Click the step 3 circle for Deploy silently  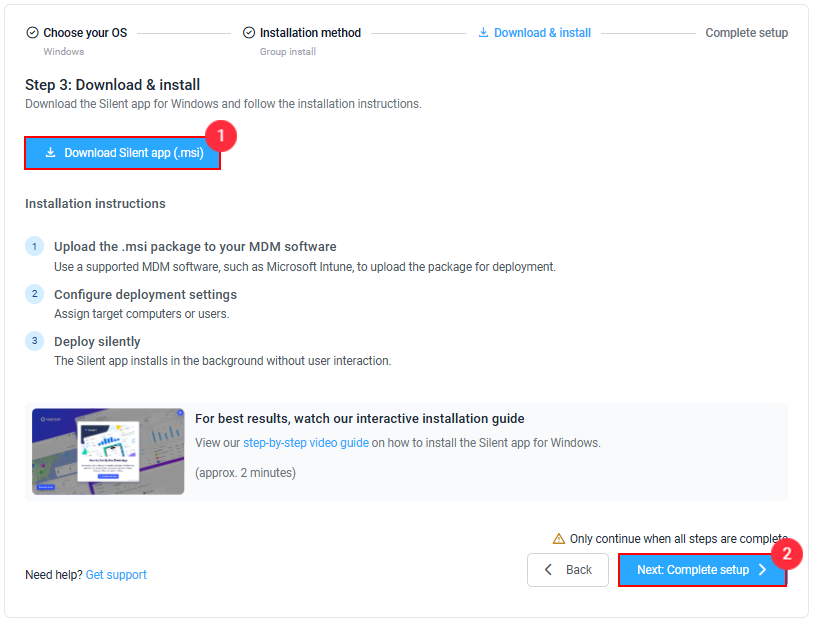[35, 341]
